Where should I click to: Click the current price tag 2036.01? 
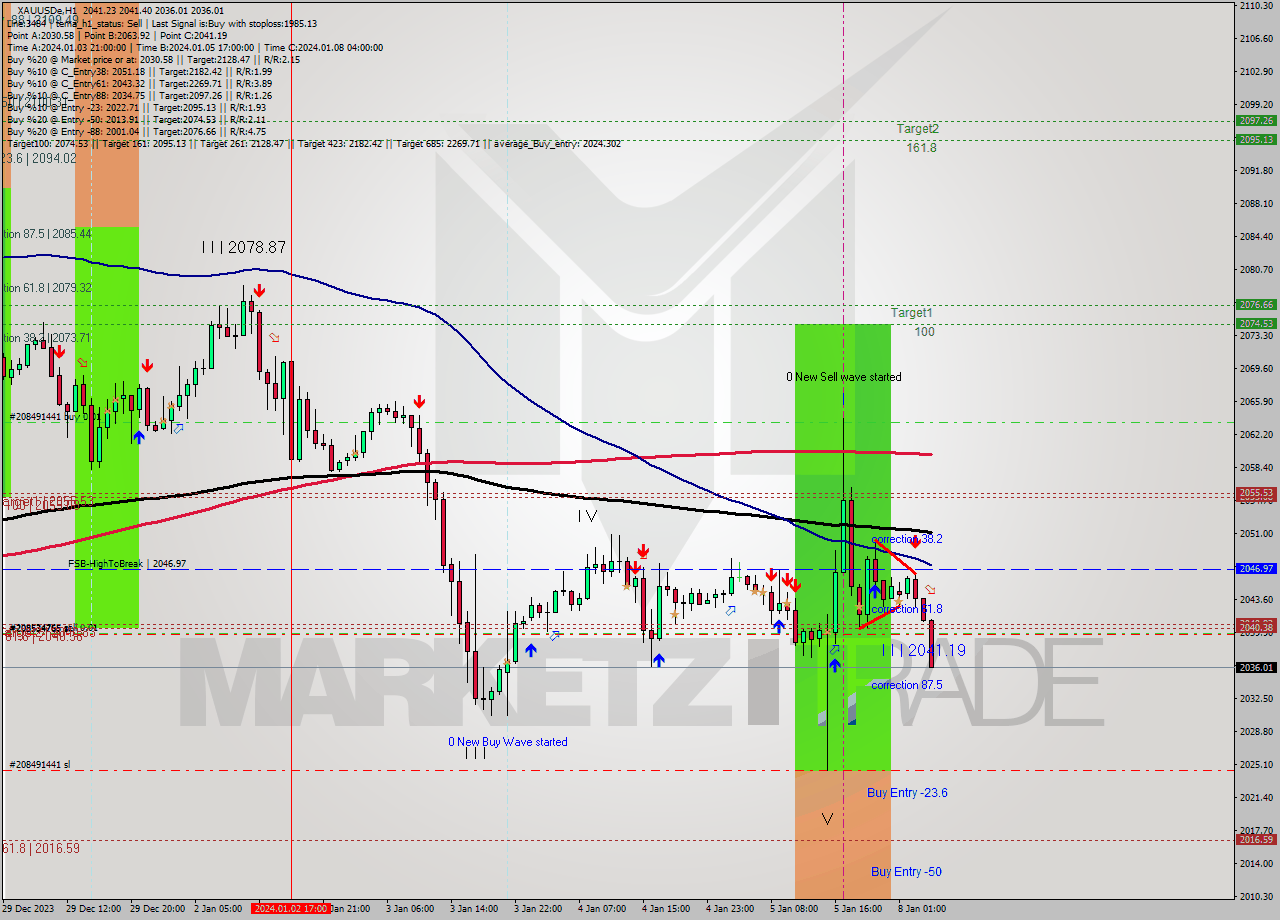(x=1256, y=667)
